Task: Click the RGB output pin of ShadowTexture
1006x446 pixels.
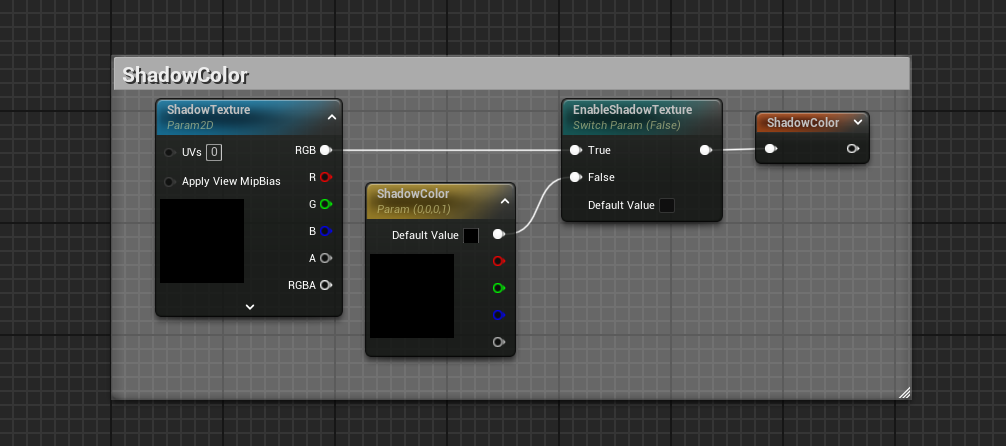Action: pos(325,150)
